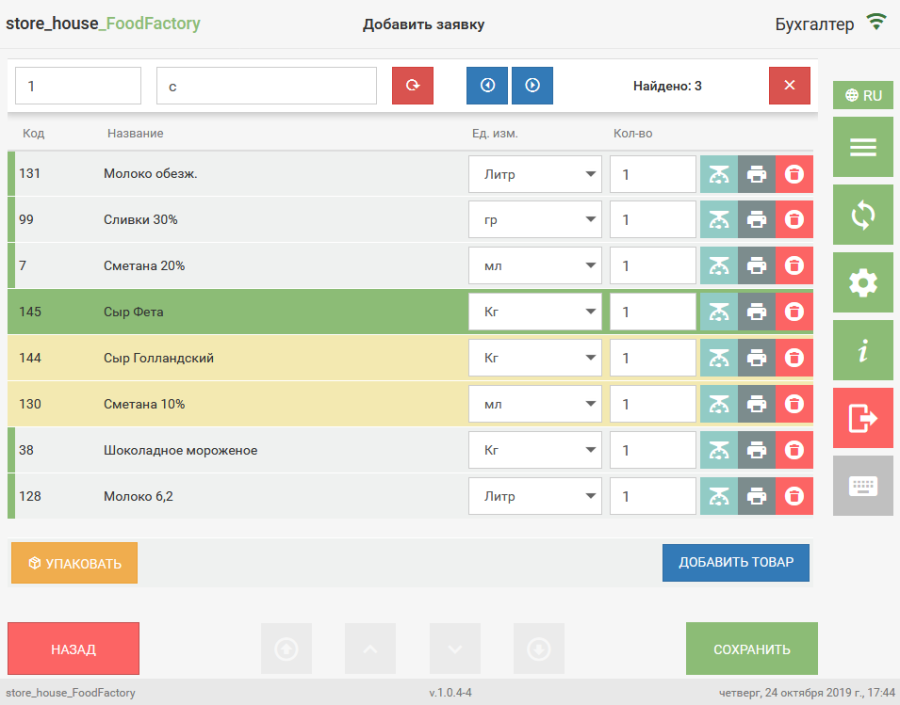Viewport: 900px width, 705px height.
Task: Toggle the on-screen keyboard button
Action: 862,486
